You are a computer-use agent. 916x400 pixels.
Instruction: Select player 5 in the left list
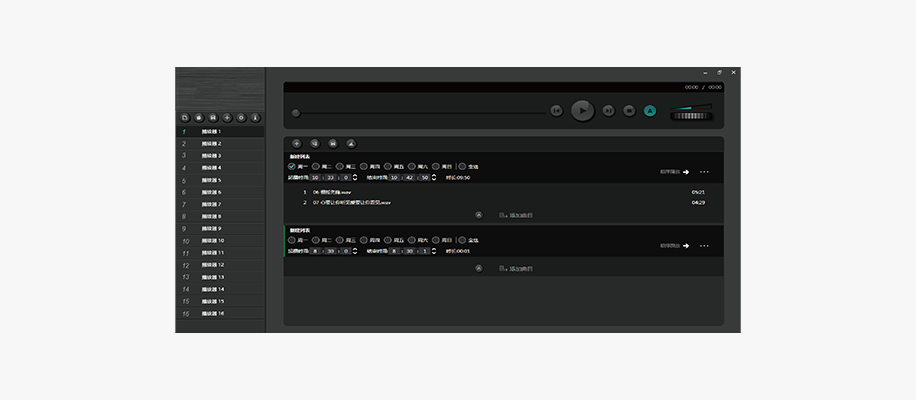click(211, 180)
